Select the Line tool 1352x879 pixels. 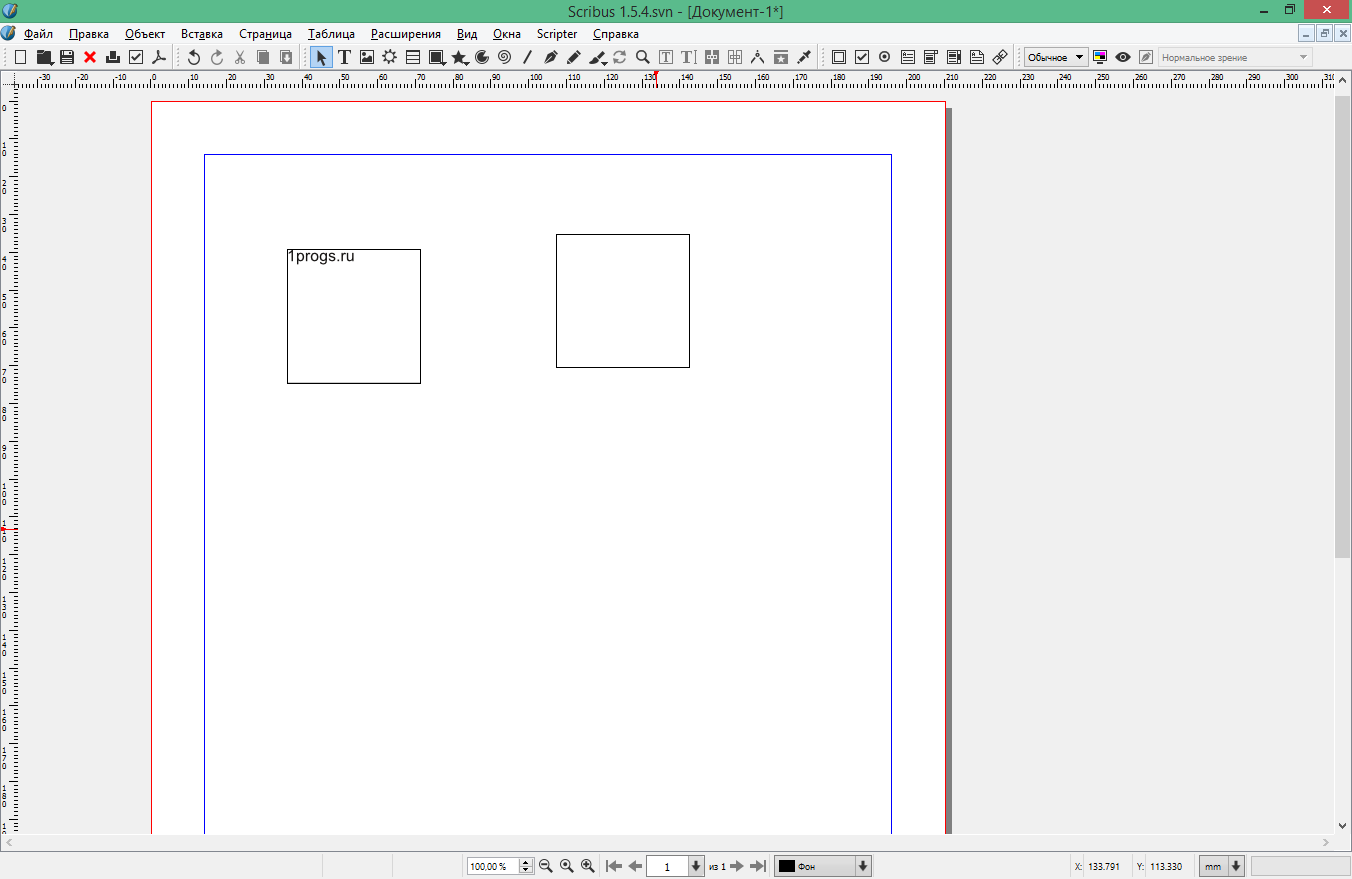tap(527, 57)
